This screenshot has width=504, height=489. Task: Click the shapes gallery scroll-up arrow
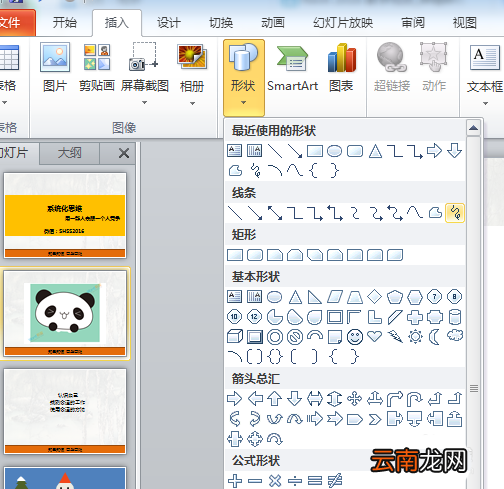point(473,128)
